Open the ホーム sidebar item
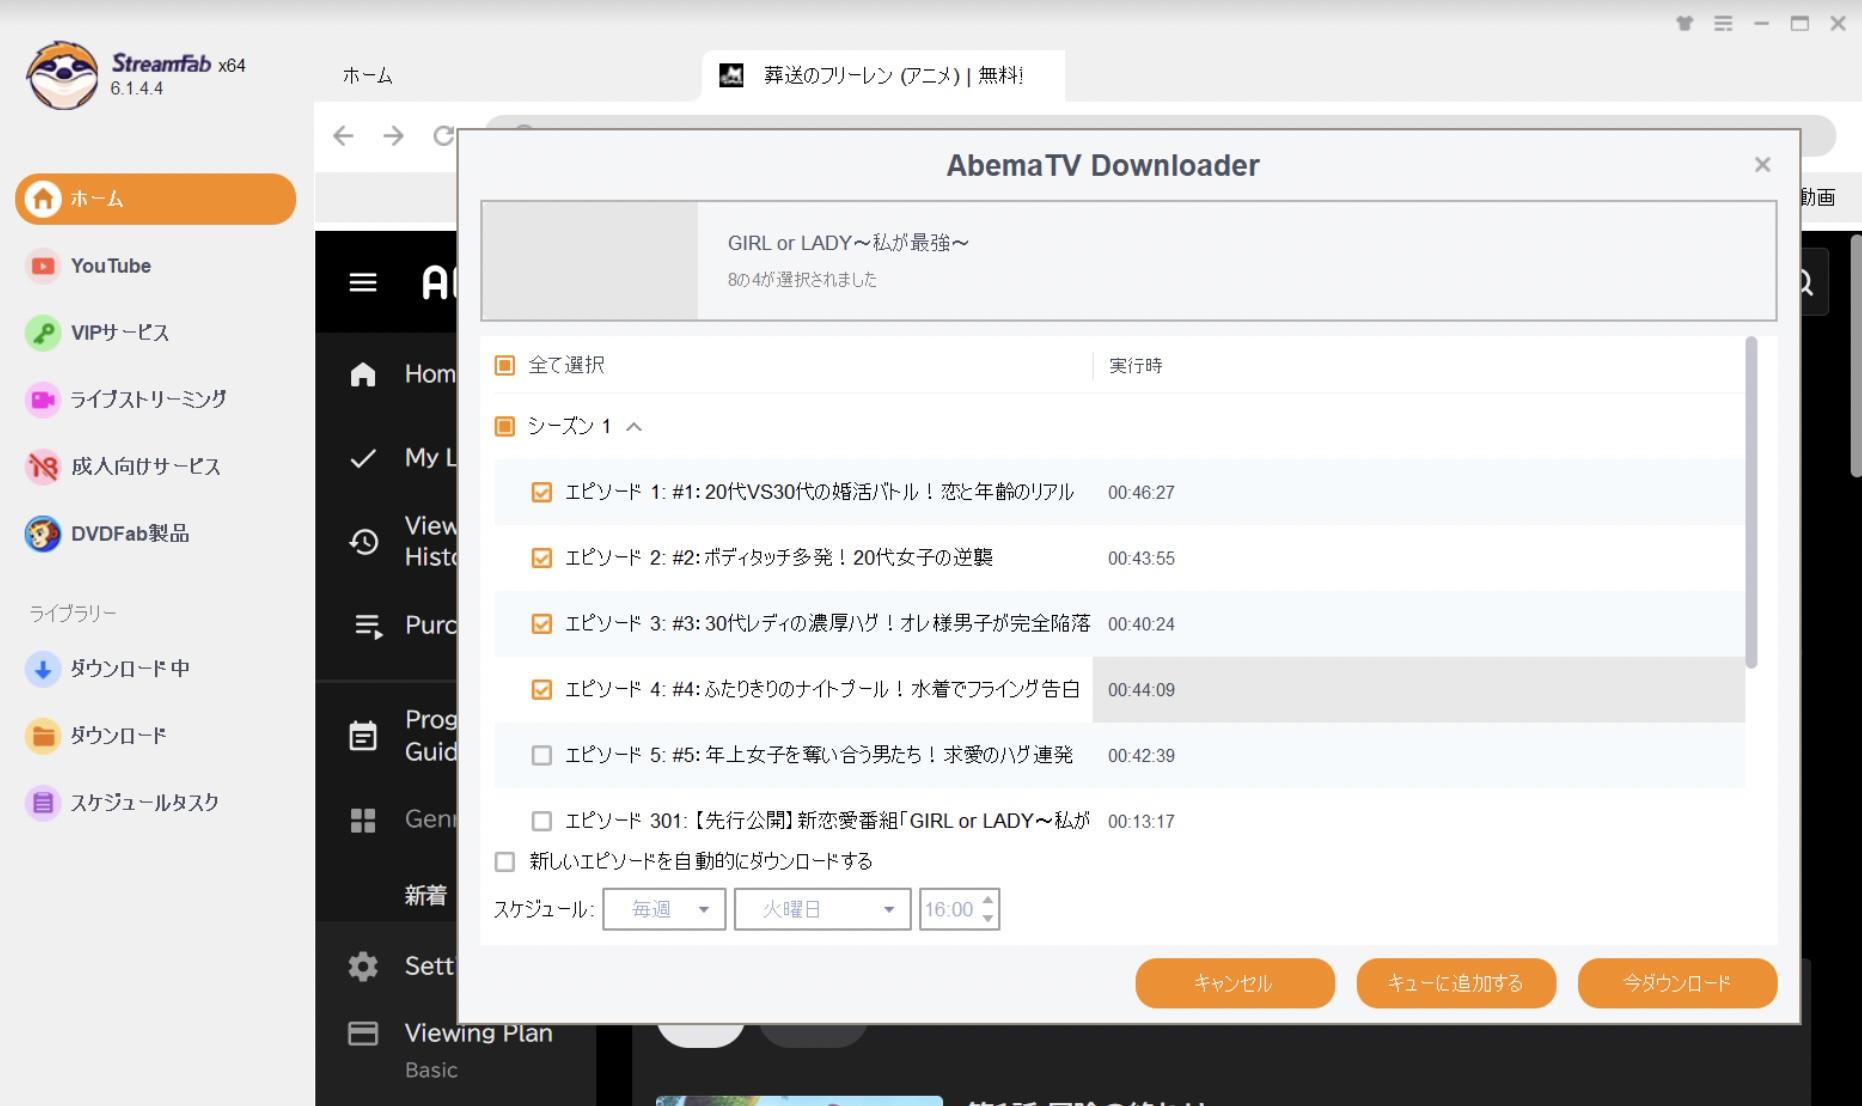This screenshot has width=1862, height=1106. coord(155,199)
